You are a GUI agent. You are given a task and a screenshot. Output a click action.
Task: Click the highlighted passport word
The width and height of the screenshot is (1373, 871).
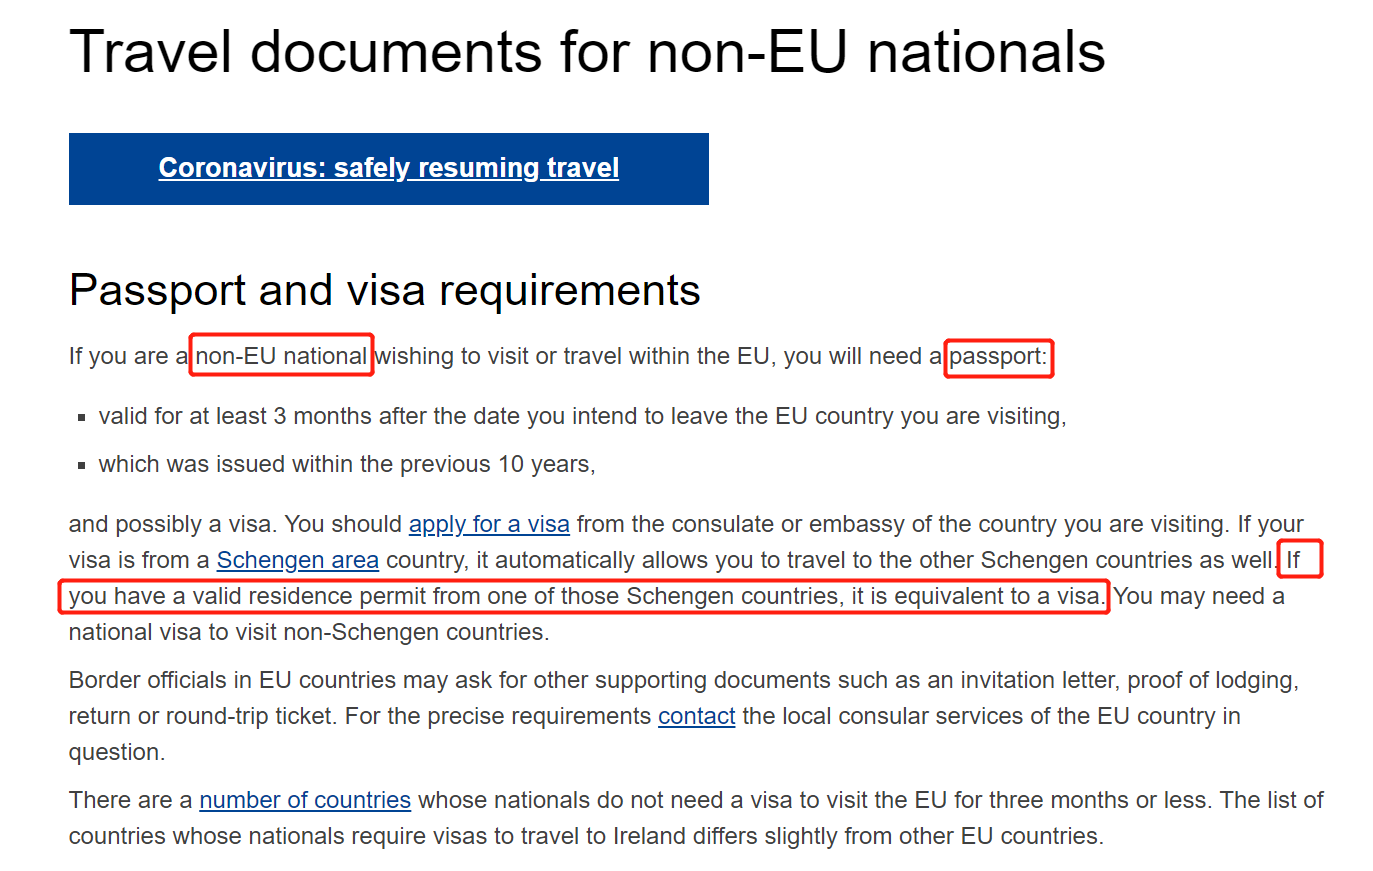click(997, 357)
